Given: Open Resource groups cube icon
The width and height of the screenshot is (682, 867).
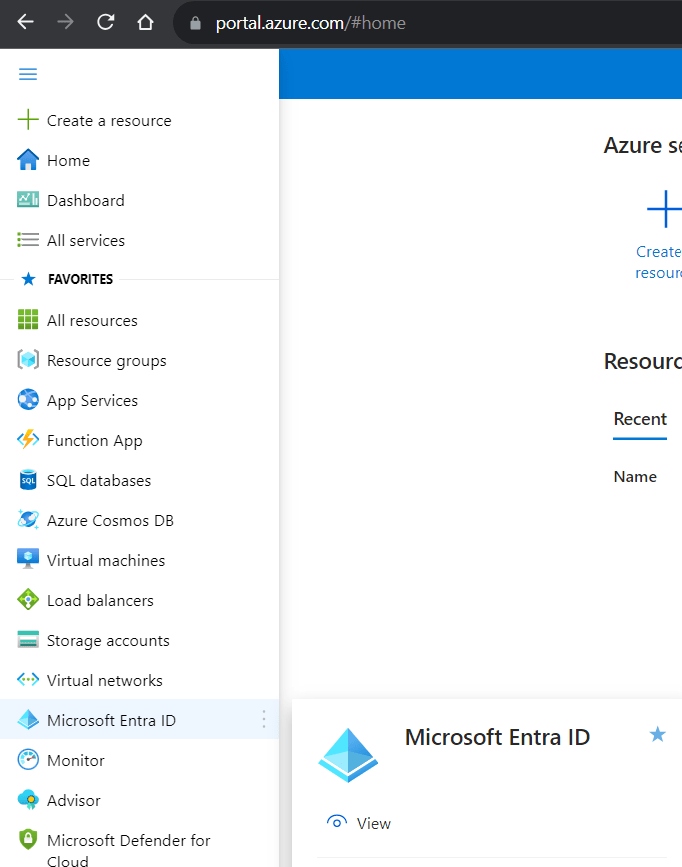Looking at the screenshot, I should pyautogui.click(x=28, y=360).
